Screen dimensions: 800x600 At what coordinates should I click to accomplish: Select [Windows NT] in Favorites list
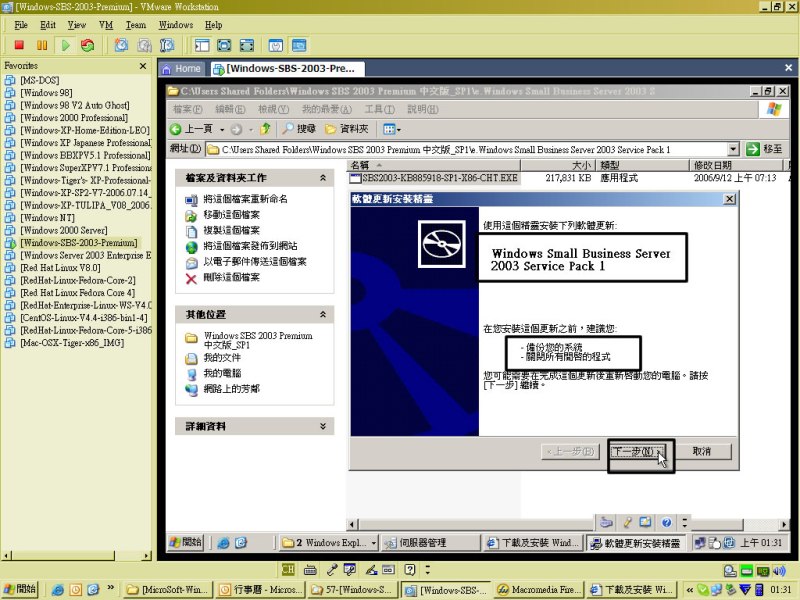tap(47, 218)
